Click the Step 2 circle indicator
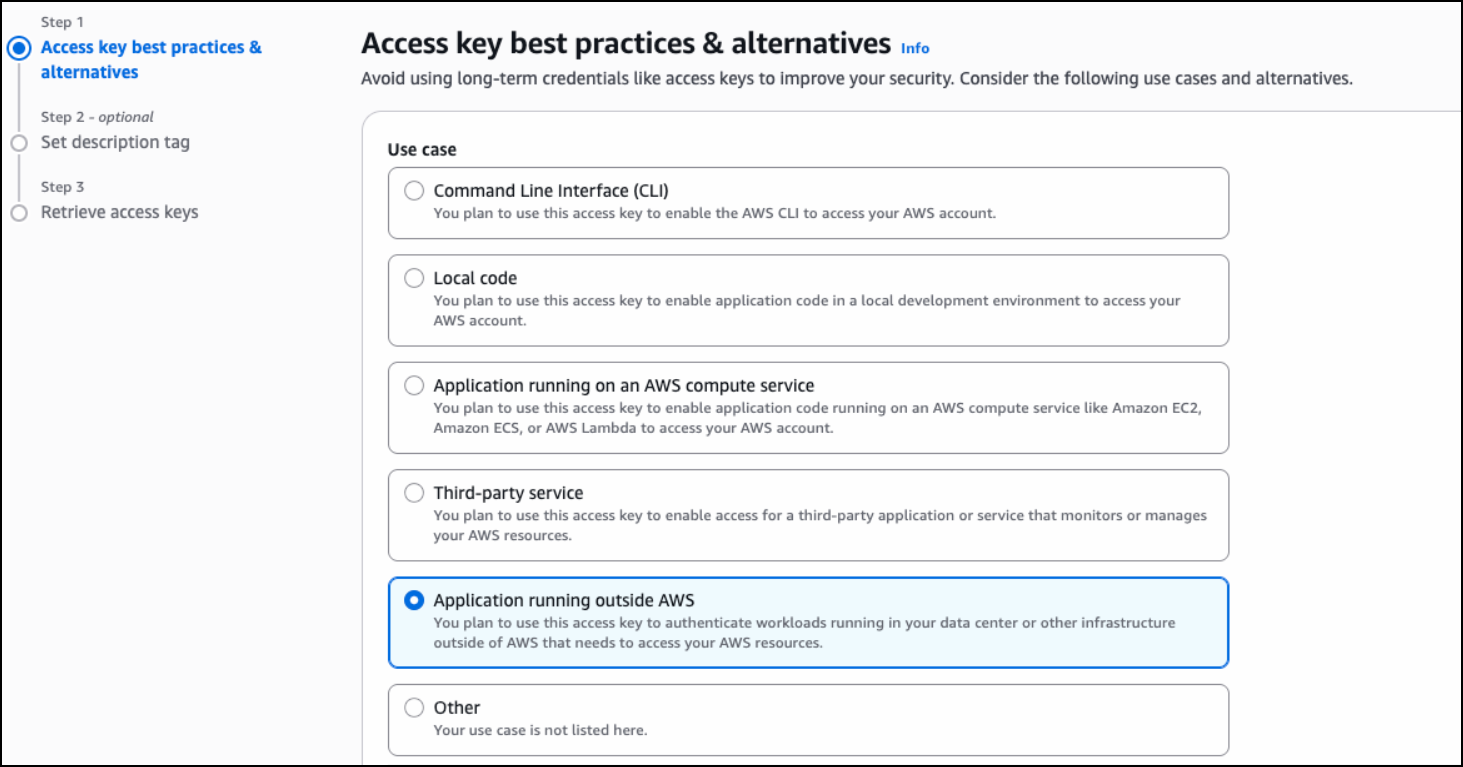This screenshot has width=1463, height=767. click(19, 143)
